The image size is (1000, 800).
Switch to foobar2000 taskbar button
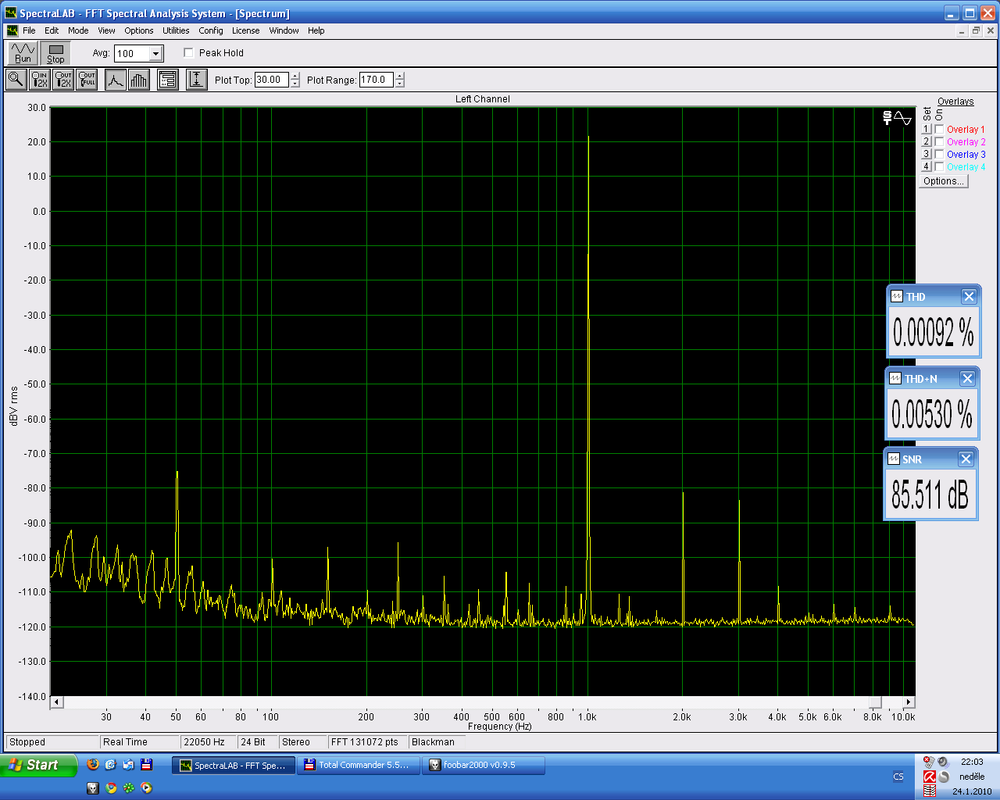point(483,765)
